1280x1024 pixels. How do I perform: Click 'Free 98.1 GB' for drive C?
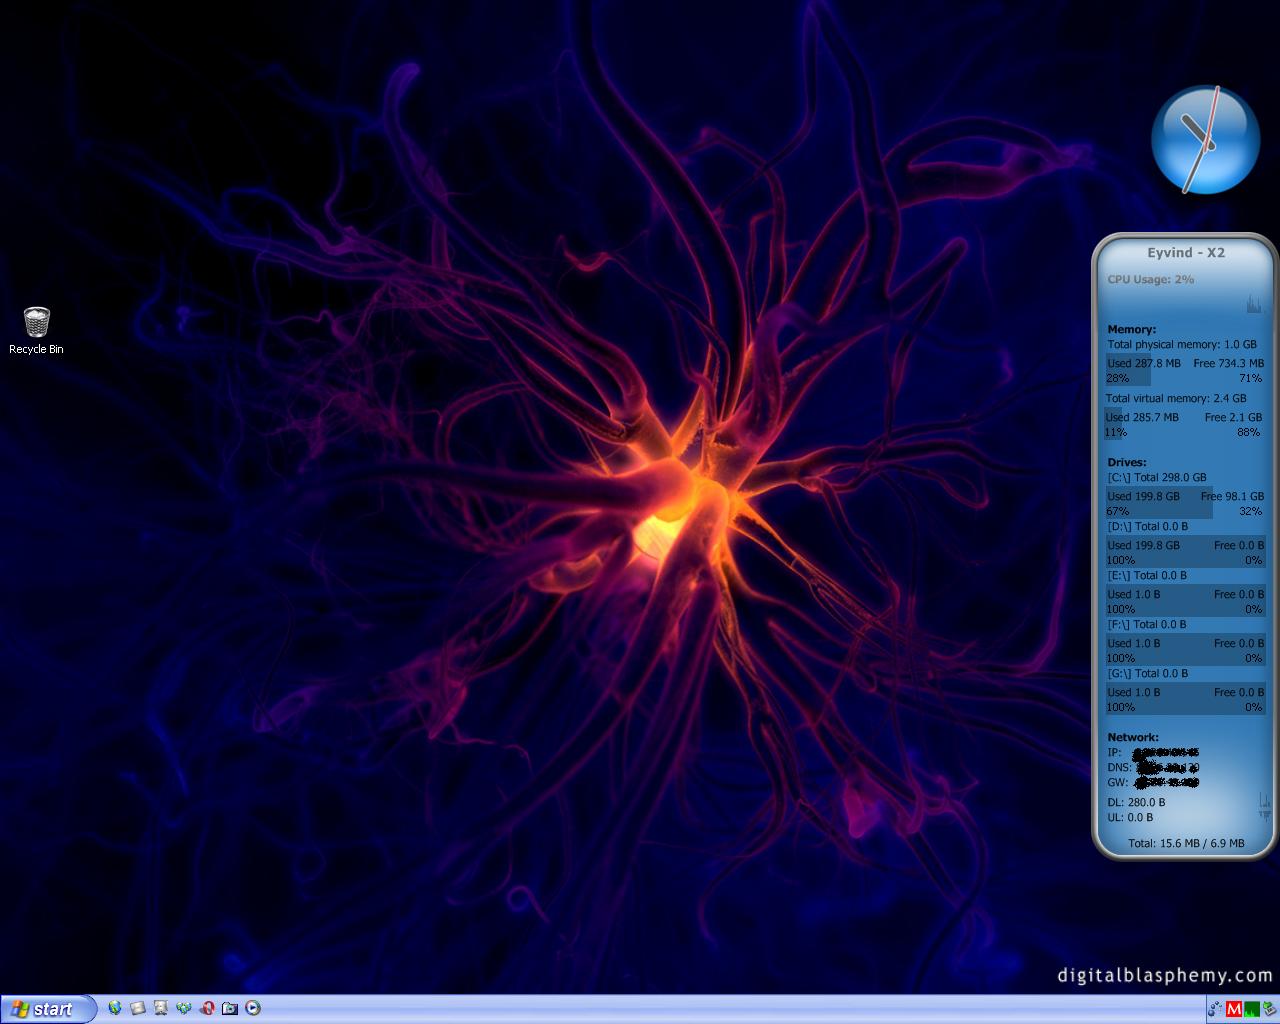point(1232,496)
